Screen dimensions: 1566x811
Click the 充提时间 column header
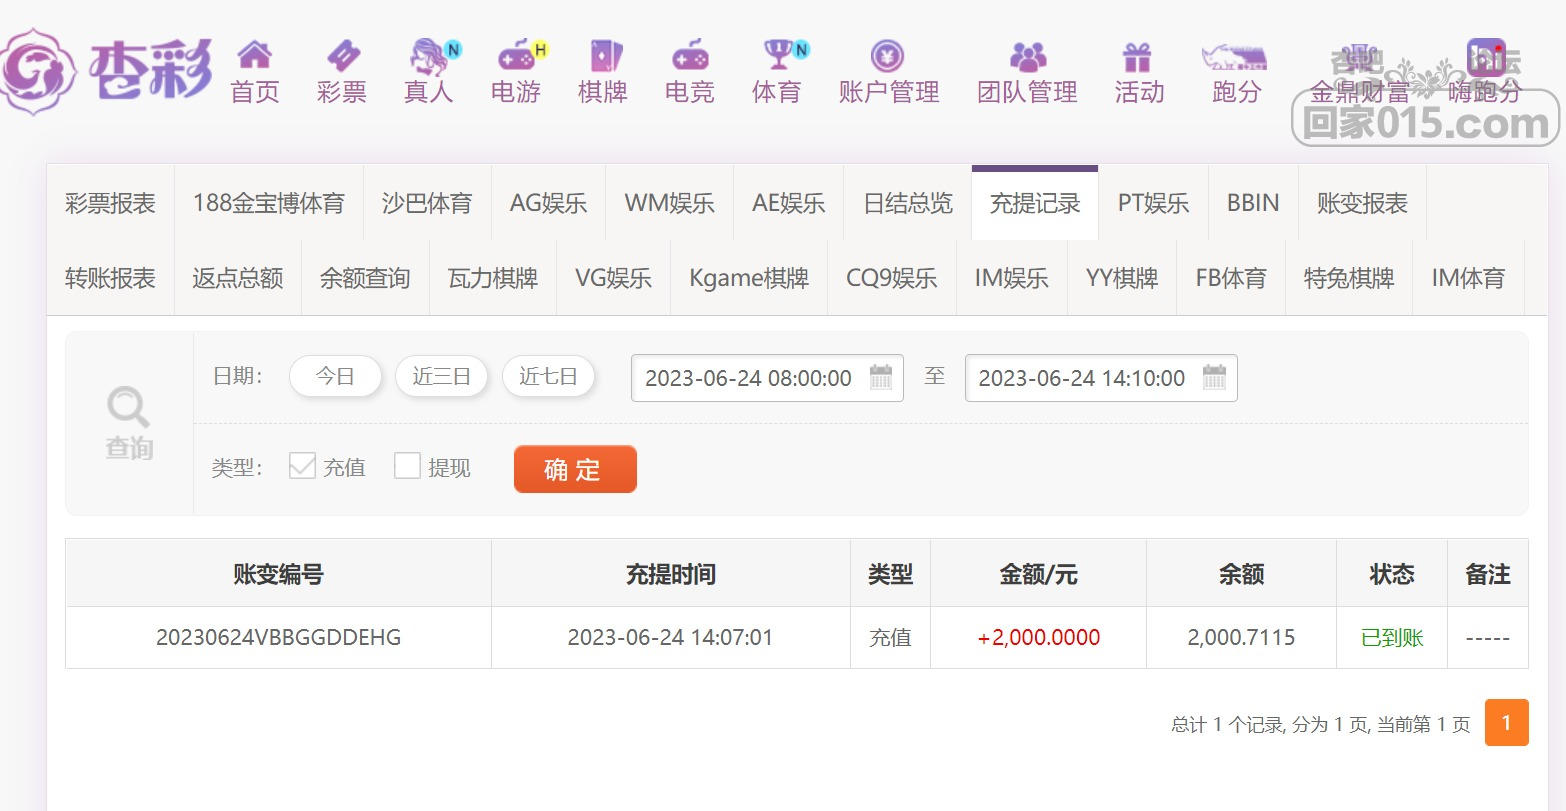(x=670, y=574)
